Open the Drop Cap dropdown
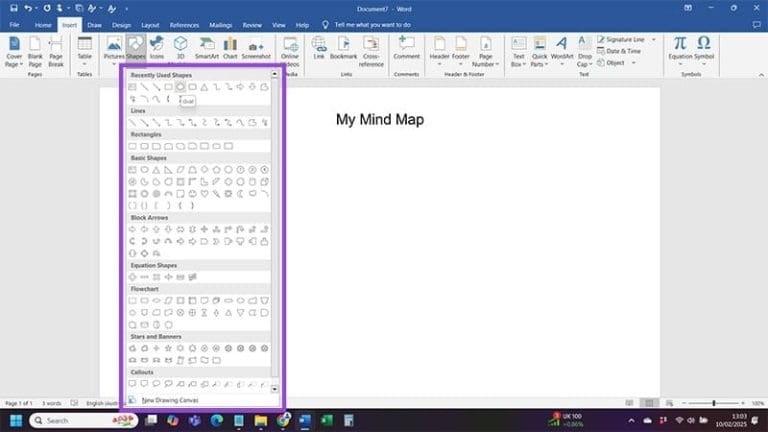 point(584,51)
